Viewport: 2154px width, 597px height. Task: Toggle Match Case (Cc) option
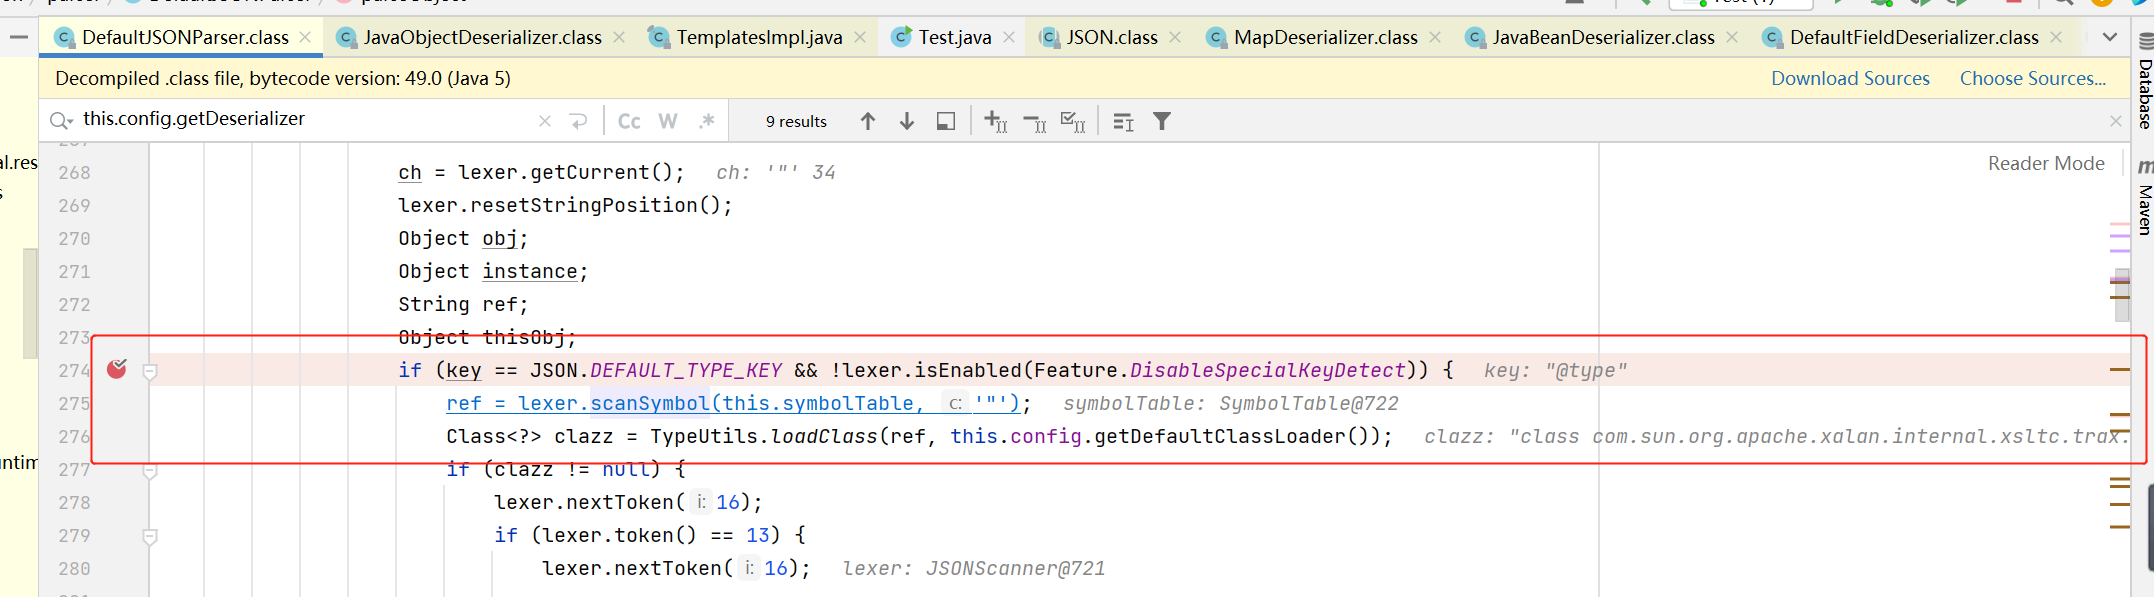coord(629,121)
